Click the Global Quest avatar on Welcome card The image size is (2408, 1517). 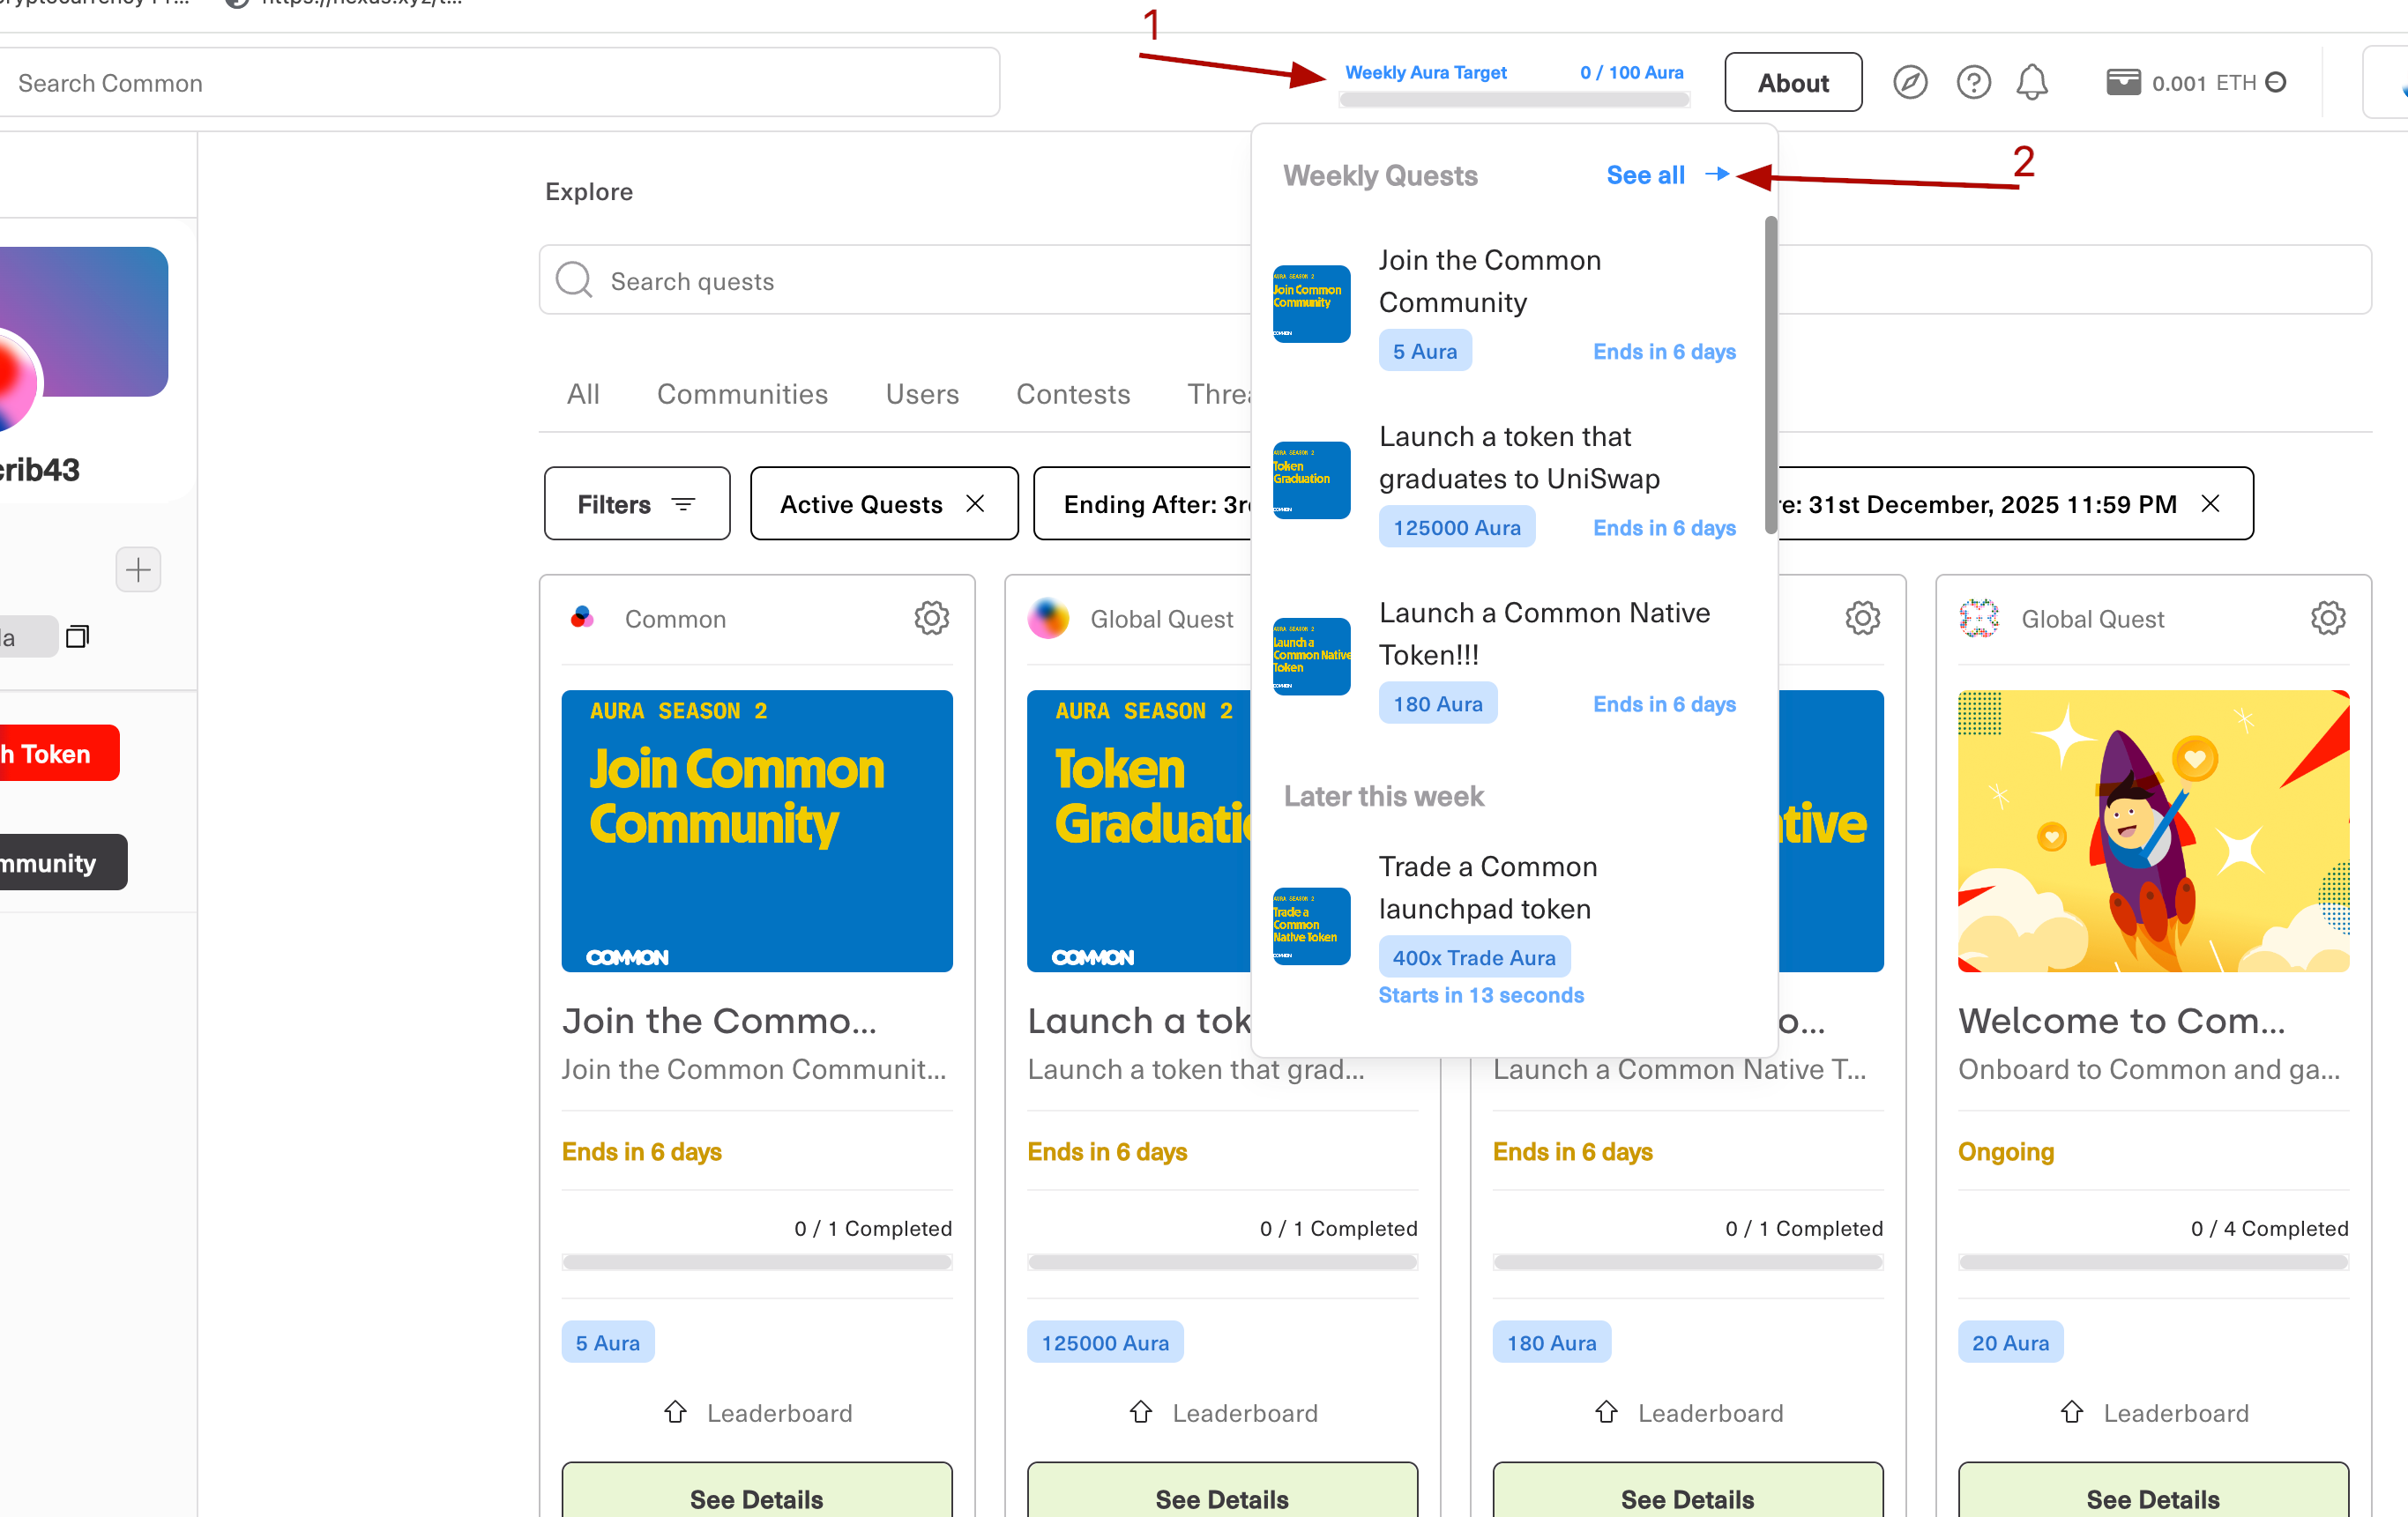coord(1979,618)
